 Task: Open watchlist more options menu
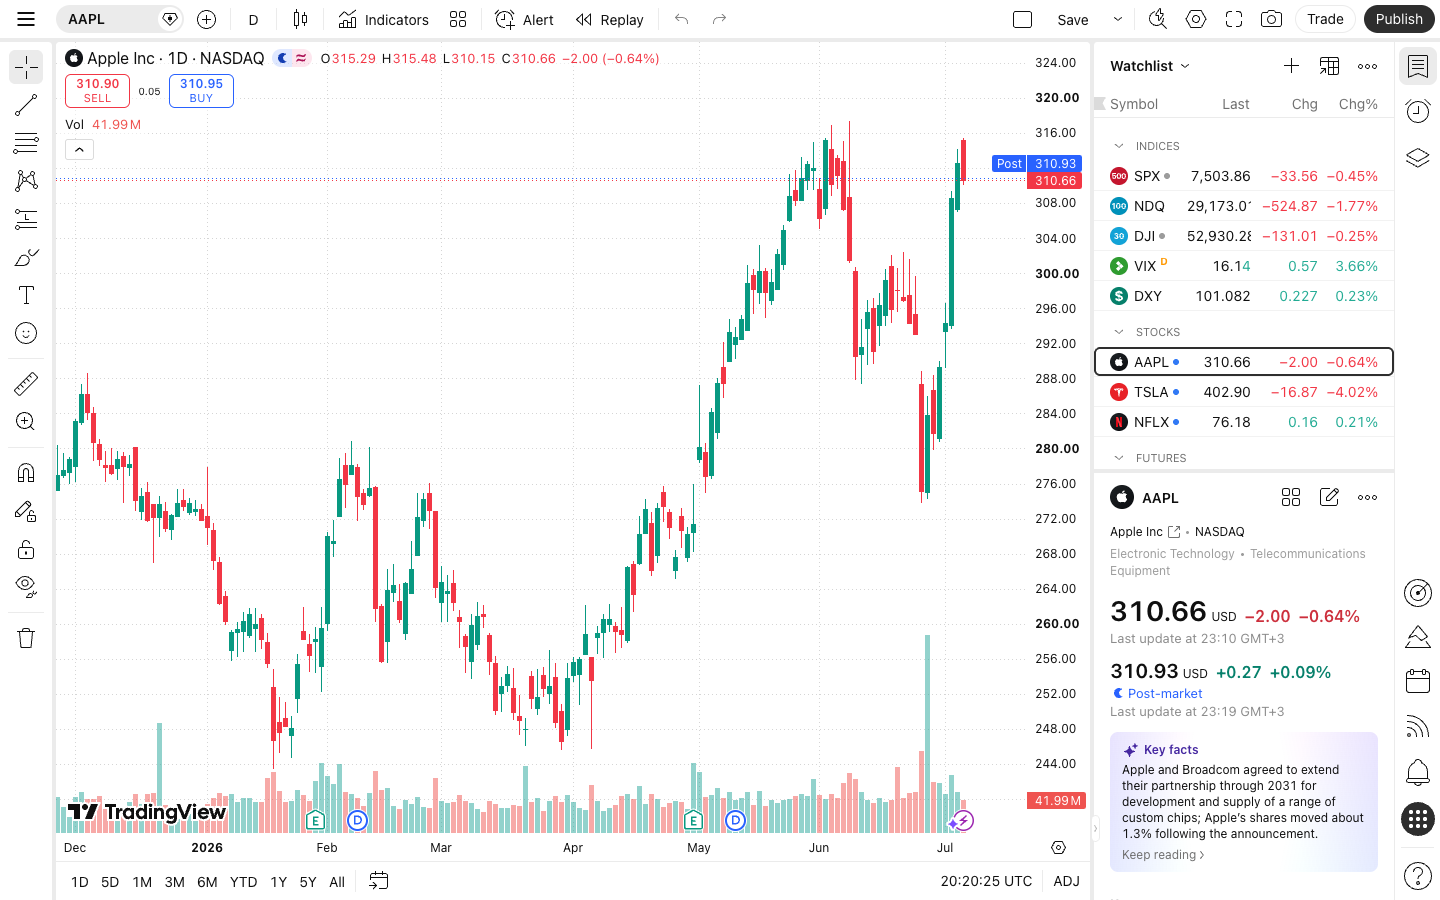pyautogui.click(x=1367, y=66)
